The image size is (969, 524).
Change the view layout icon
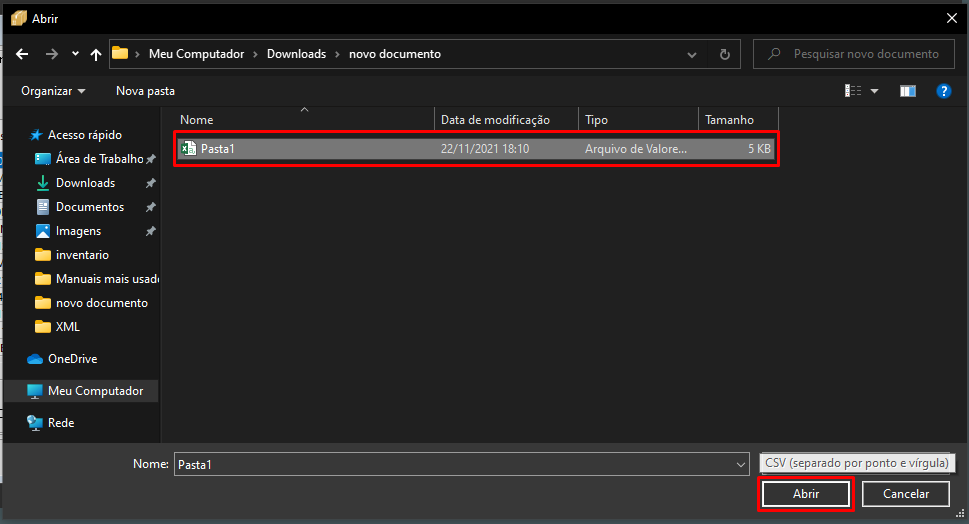coord(853,91)
